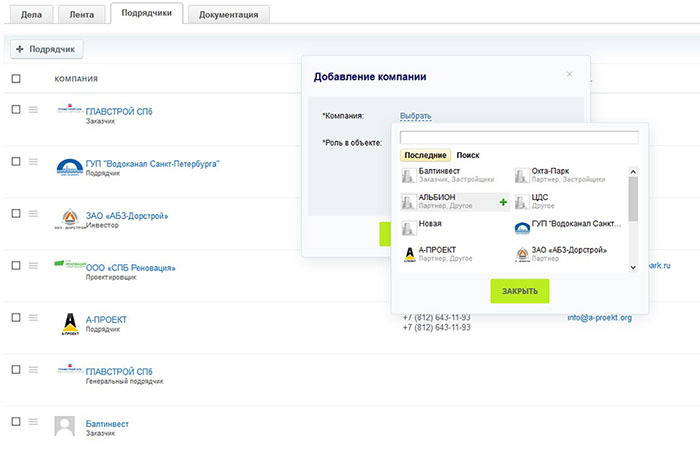Click the add Подрядчик button
Viewport: 700px width, 450px height.
pos(47,48)
